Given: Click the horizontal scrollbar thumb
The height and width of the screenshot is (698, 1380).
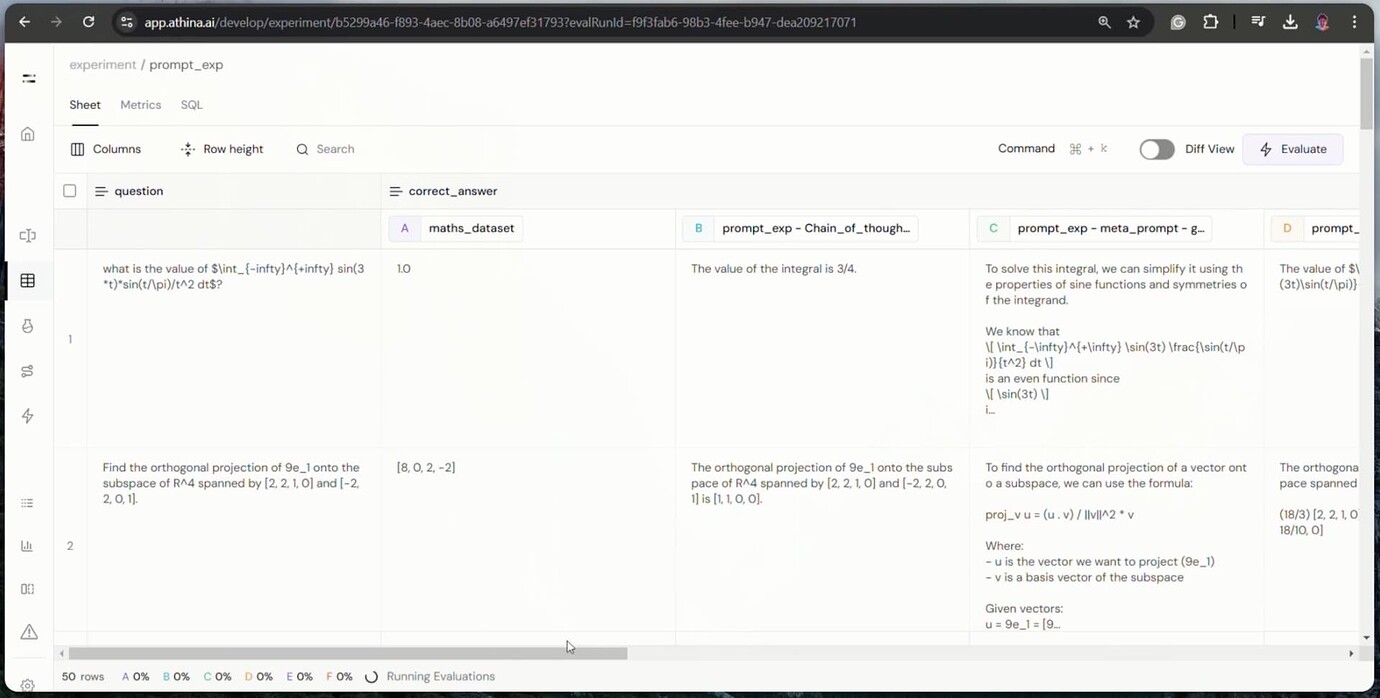Looking at the screenshot, I should tap(348, 653).
